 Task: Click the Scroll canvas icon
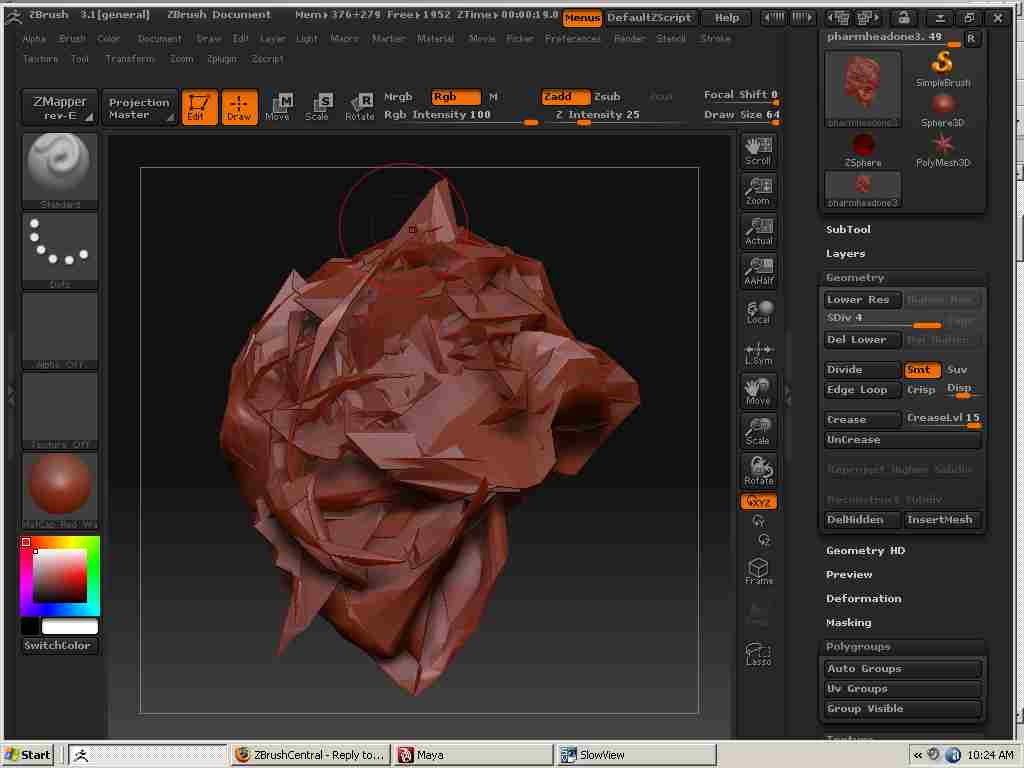click(x=758, y=151)
